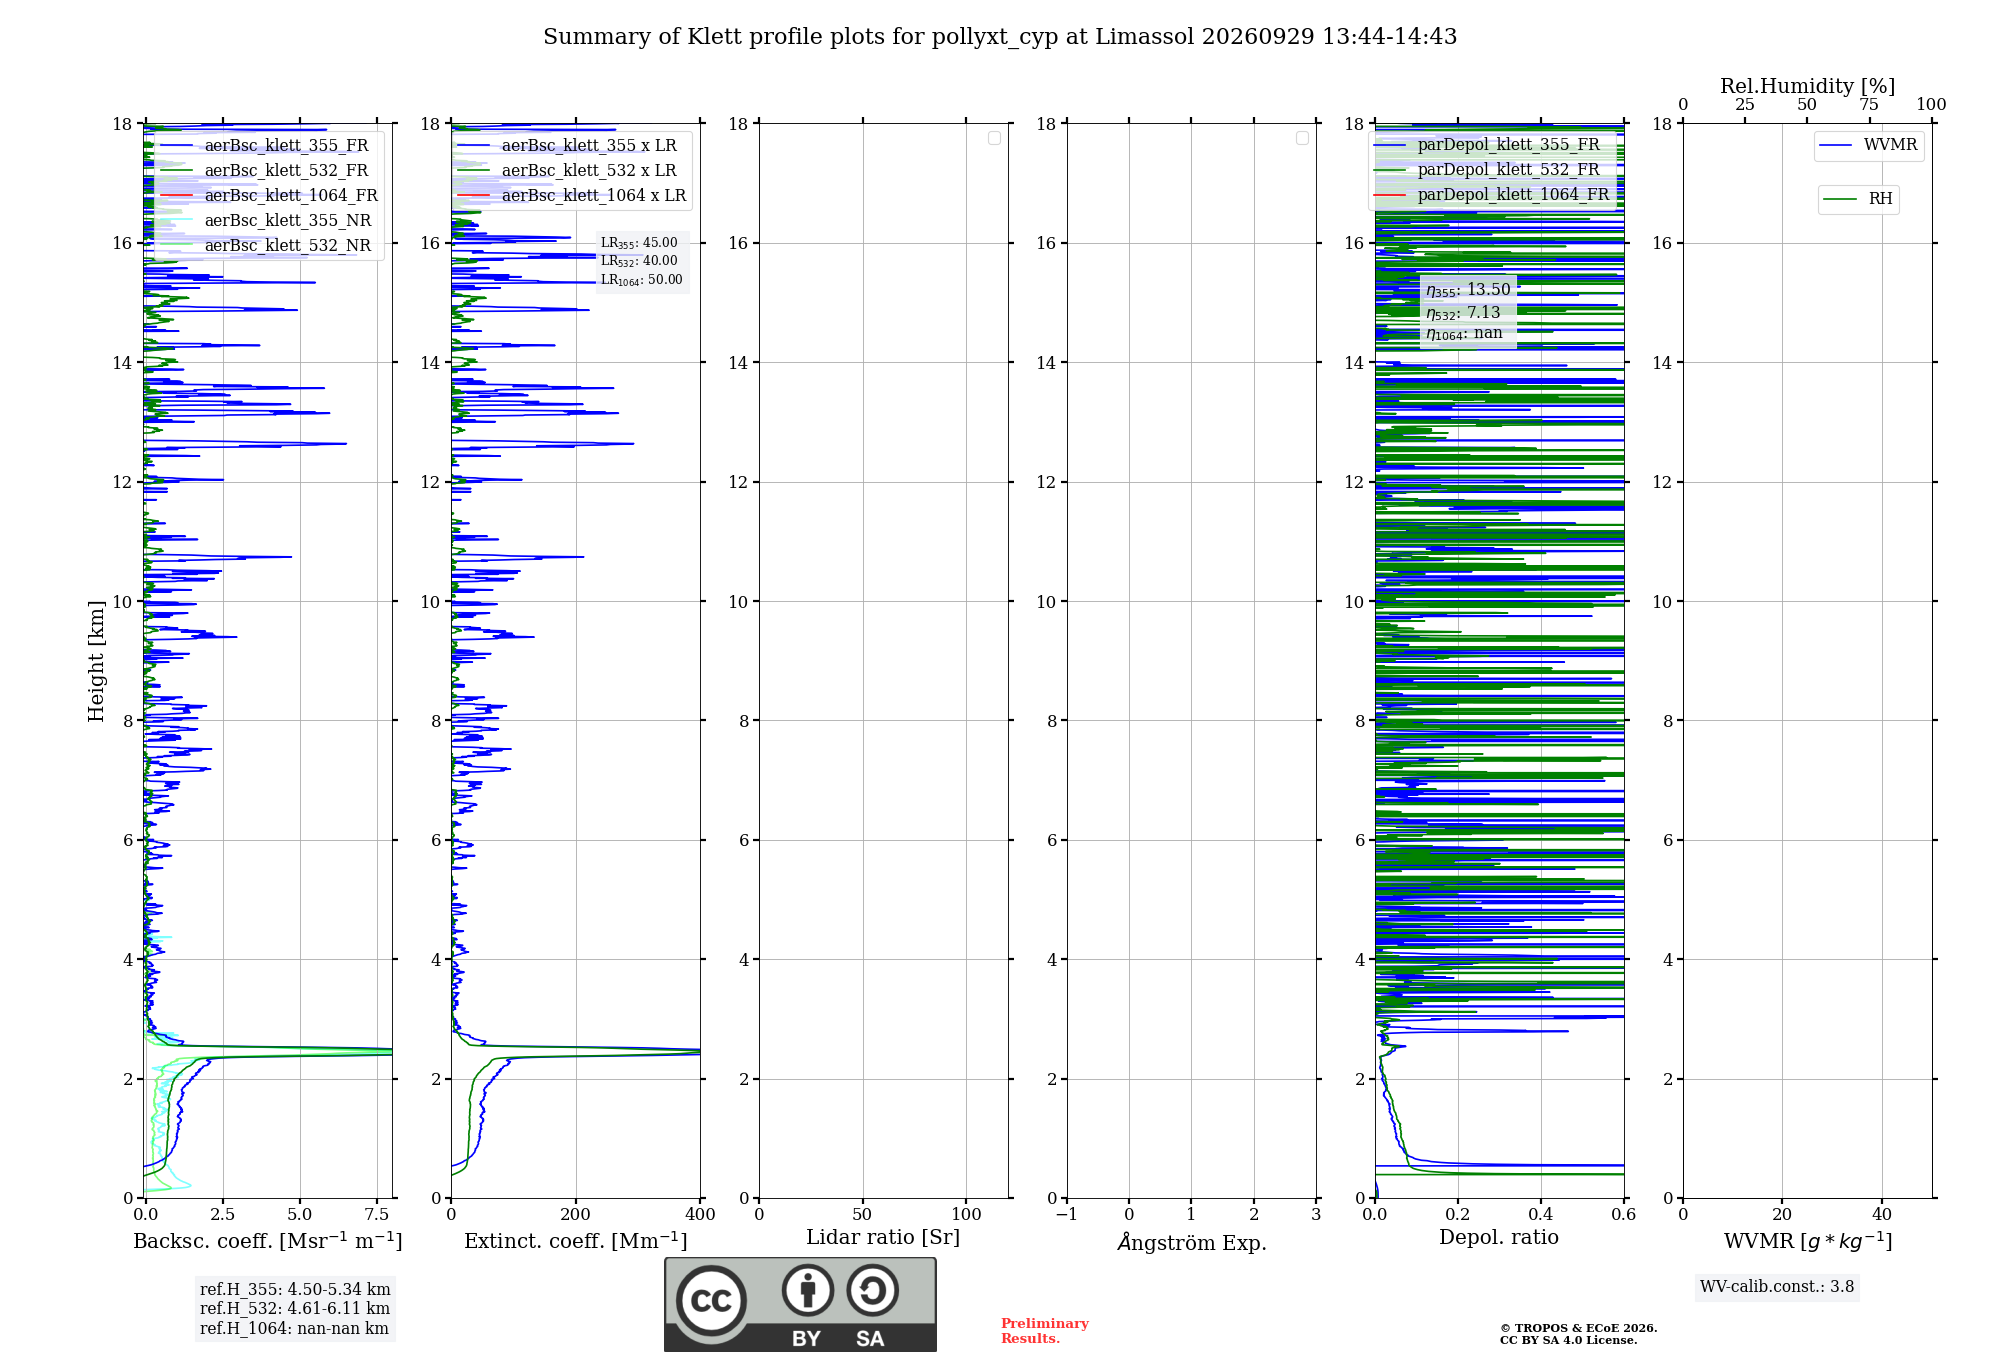Click ref.H_355: 4.50-5.34 km text
Image resolution: width=2000 pixels, height=1360 pixels.
(295, 1290)
